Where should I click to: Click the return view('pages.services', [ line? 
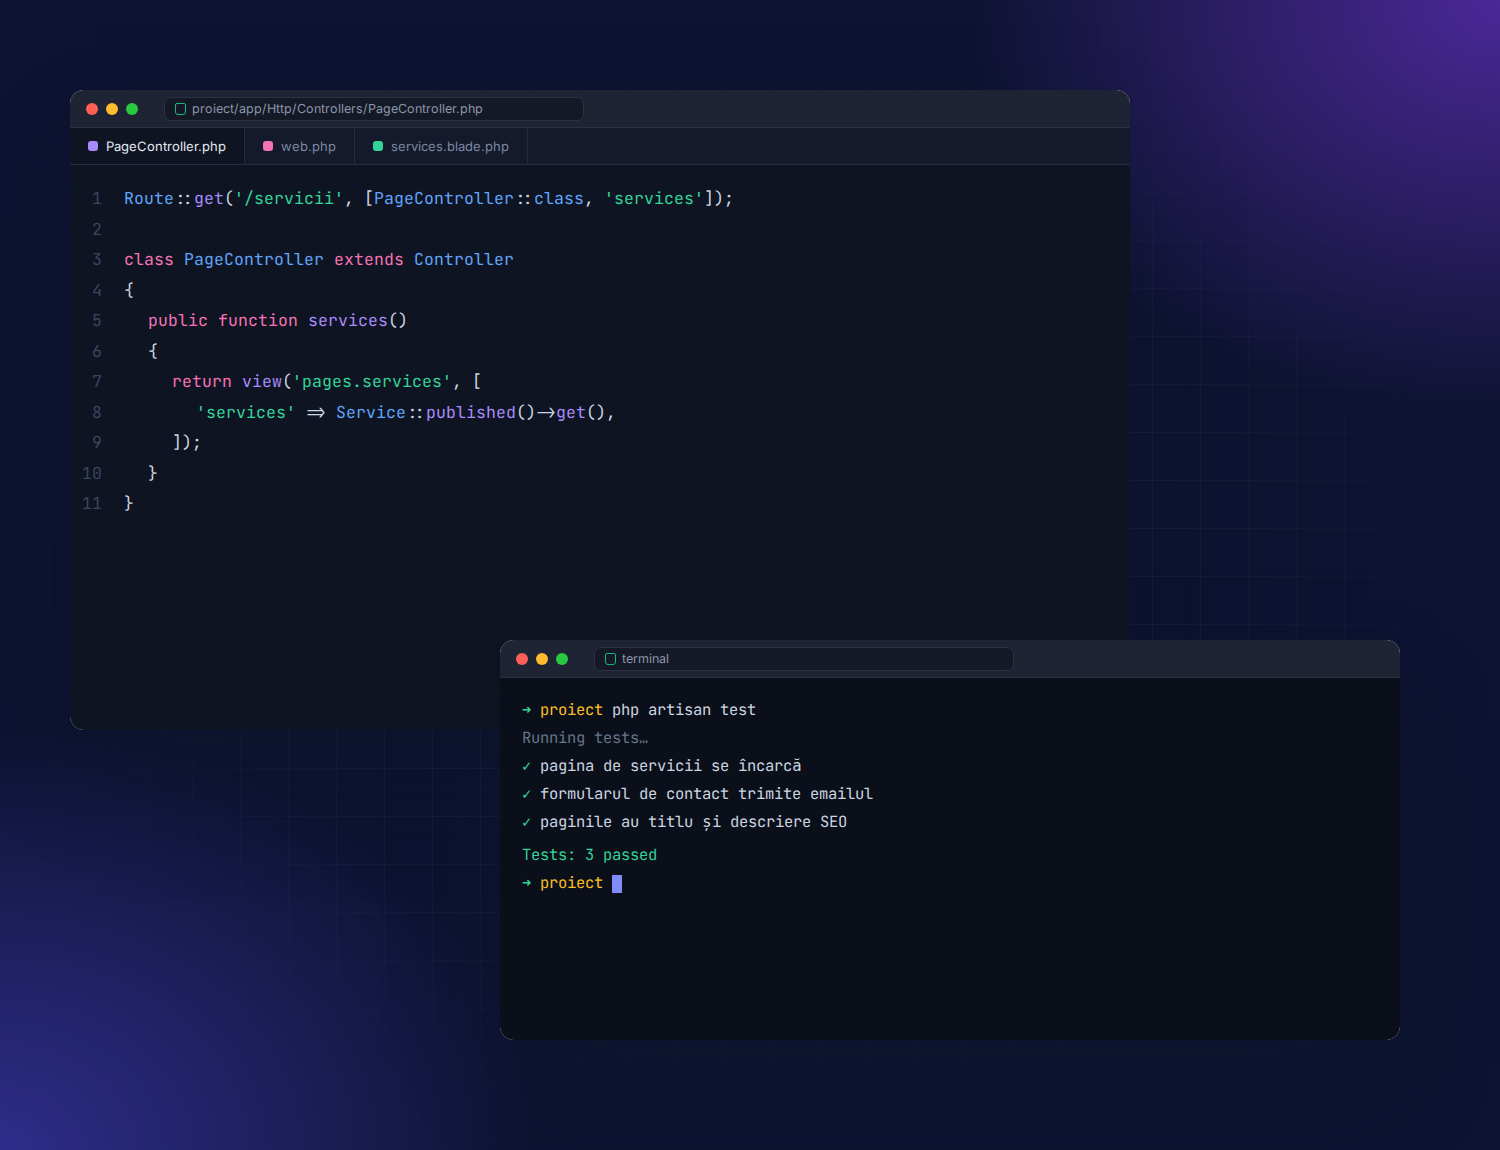[x=327, y=381]
